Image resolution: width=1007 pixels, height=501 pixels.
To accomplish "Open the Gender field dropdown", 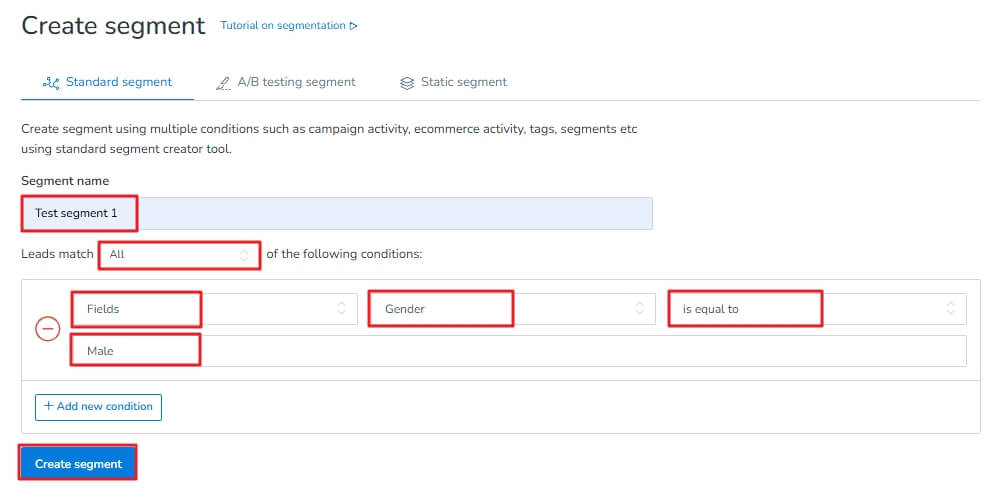I will coord(510,309).
